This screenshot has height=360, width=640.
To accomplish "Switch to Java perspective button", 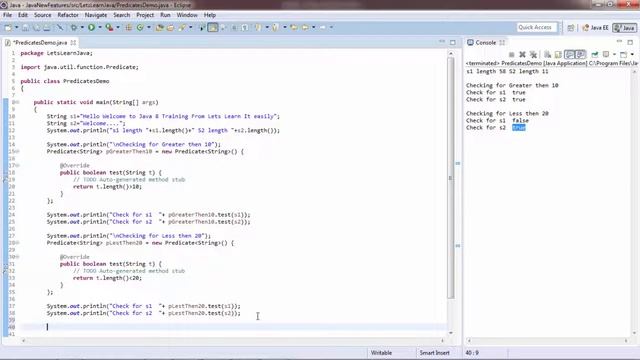I will (624, 27).
